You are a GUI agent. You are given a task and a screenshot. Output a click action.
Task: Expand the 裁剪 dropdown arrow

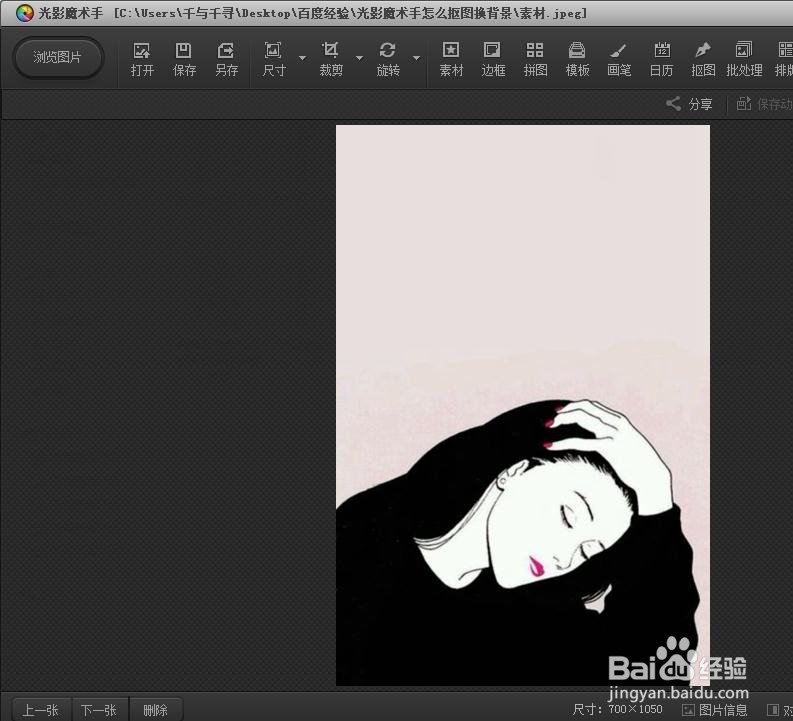point(360,58)
